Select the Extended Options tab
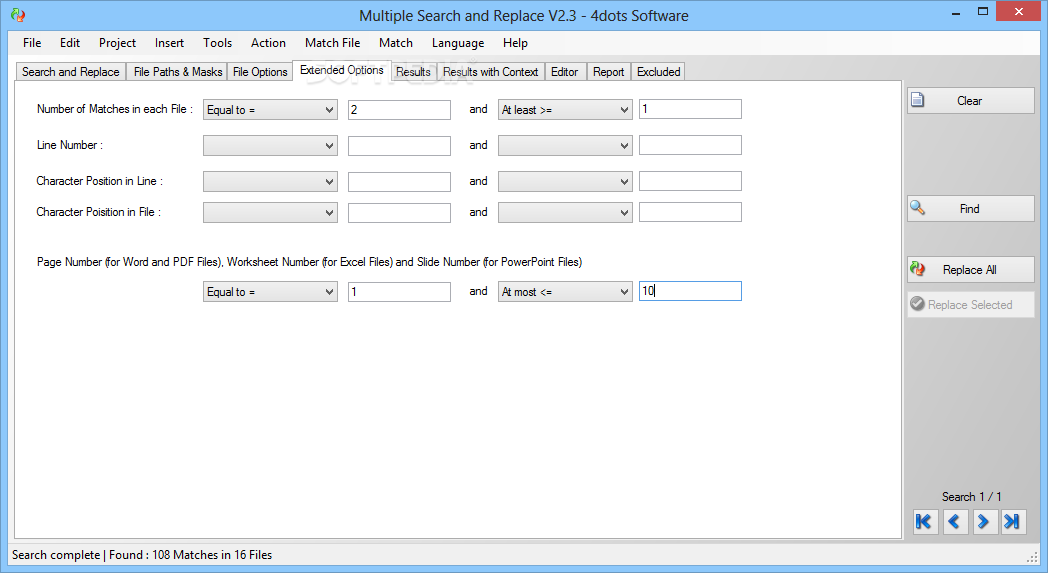The height and width of the screenshot is (573, 1048). point(342,70)
